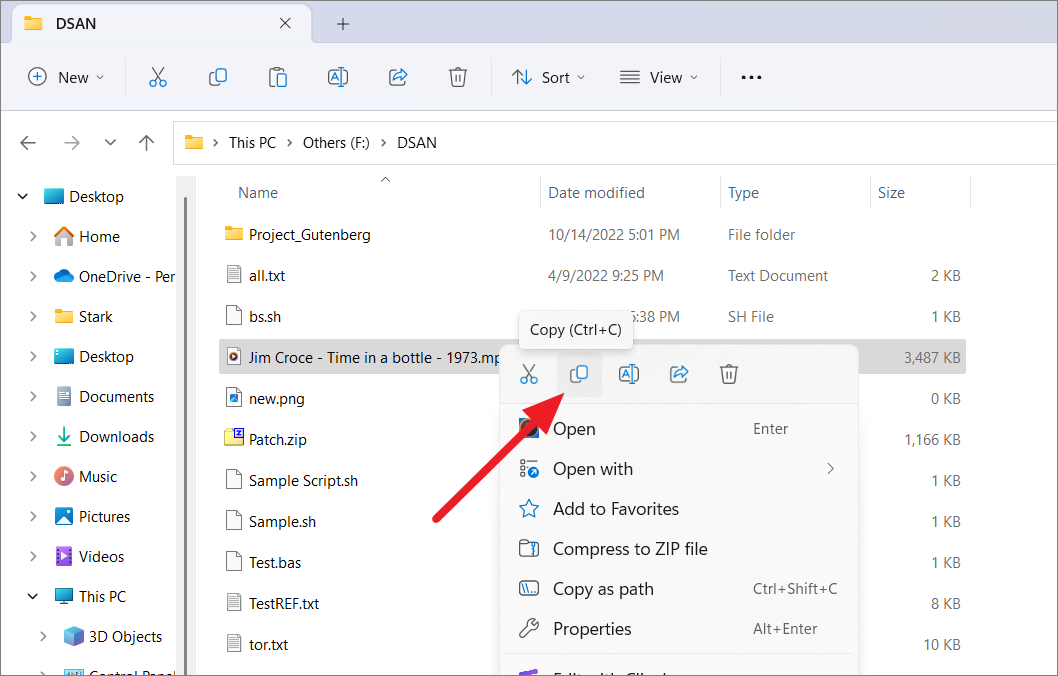This screenshot has height=676, width=1058.
Task: Select the tor.txt file
Action: [268, 645]
